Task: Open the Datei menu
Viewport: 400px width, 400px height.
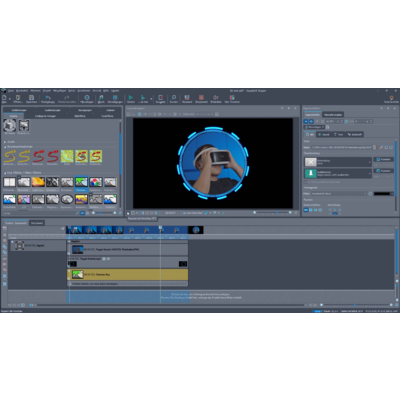Action: [x=11, y=91]
